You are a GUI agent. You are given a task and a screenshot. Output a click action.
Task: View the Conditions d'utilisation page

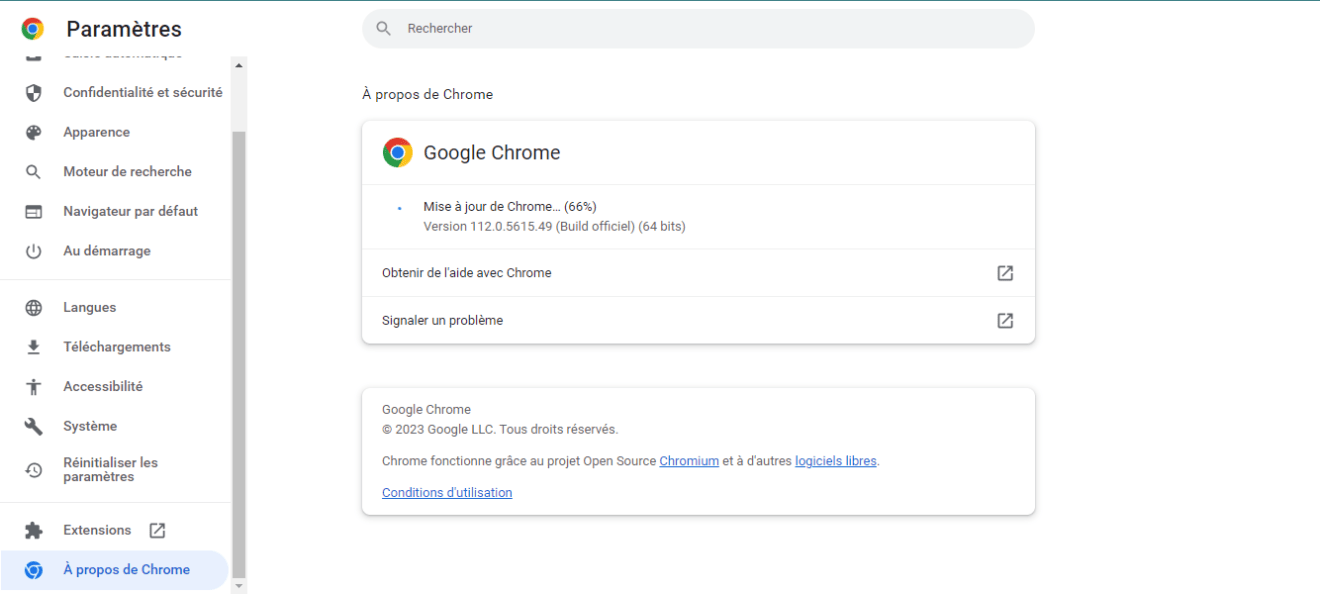coord(446,492)
